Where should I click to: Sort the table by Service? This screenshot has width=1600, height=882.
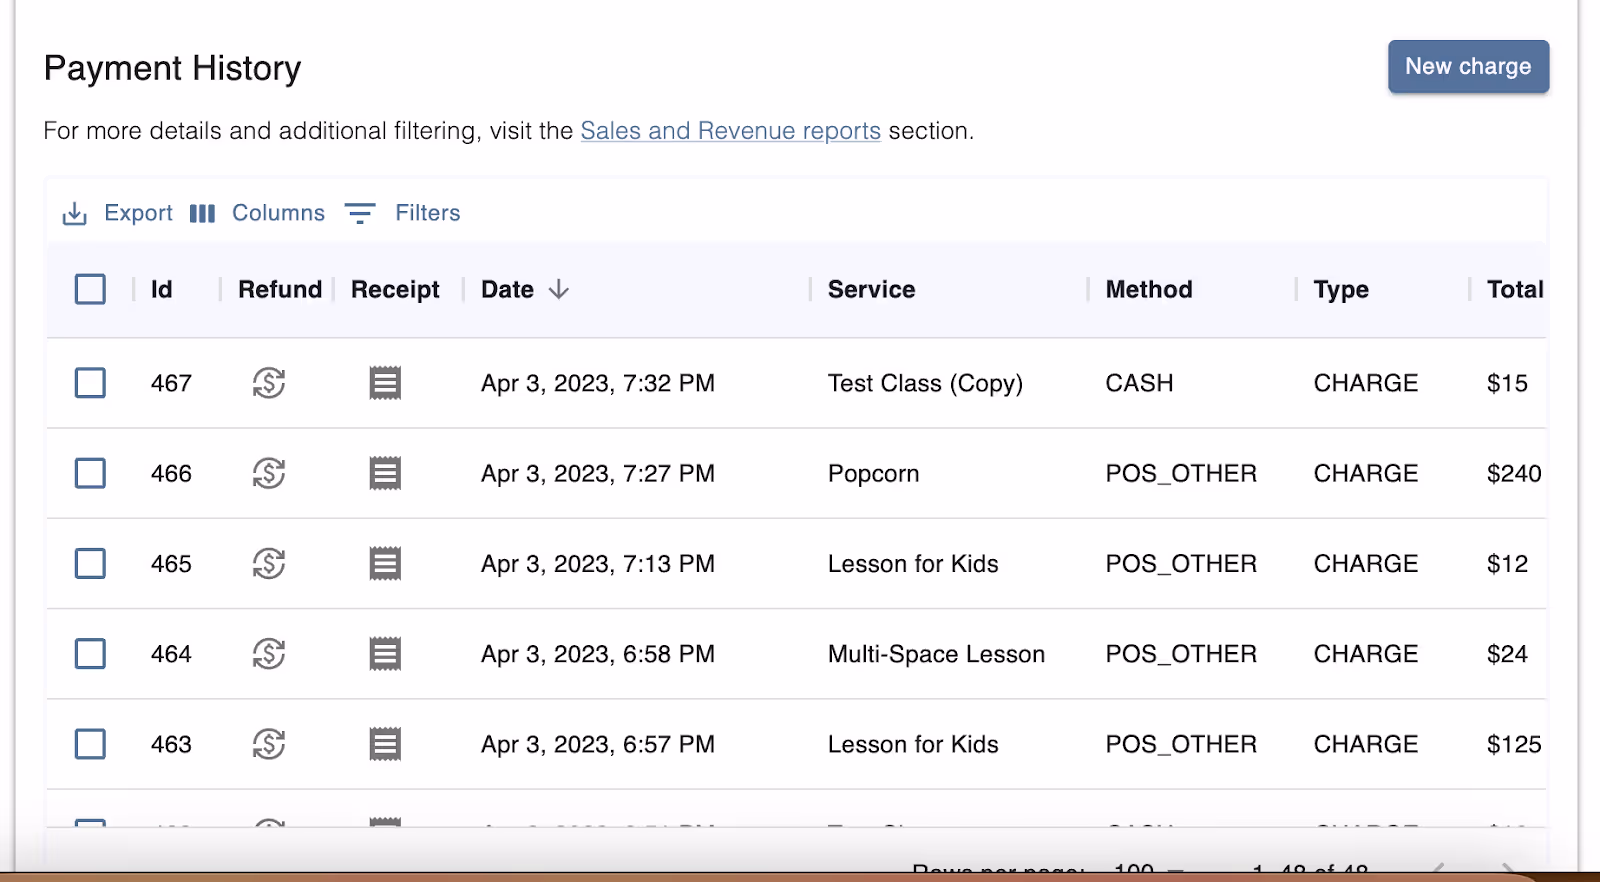pyautogui.click(x=871, y=290)
